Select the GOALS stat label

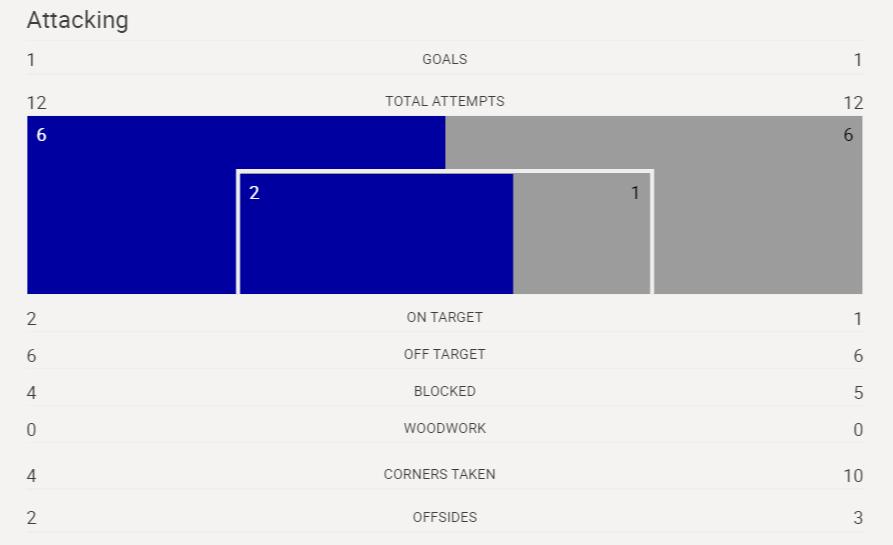445,59
